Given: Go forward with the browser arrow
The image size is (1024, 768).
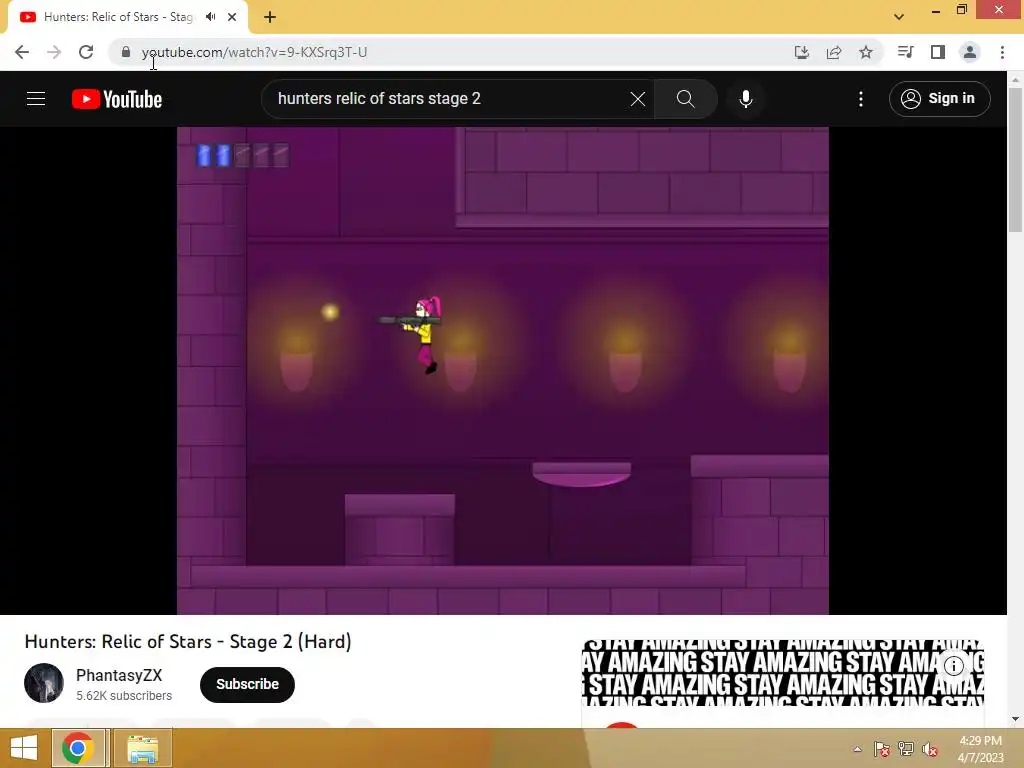Looking at the screenshot, I should pos(54,52).
